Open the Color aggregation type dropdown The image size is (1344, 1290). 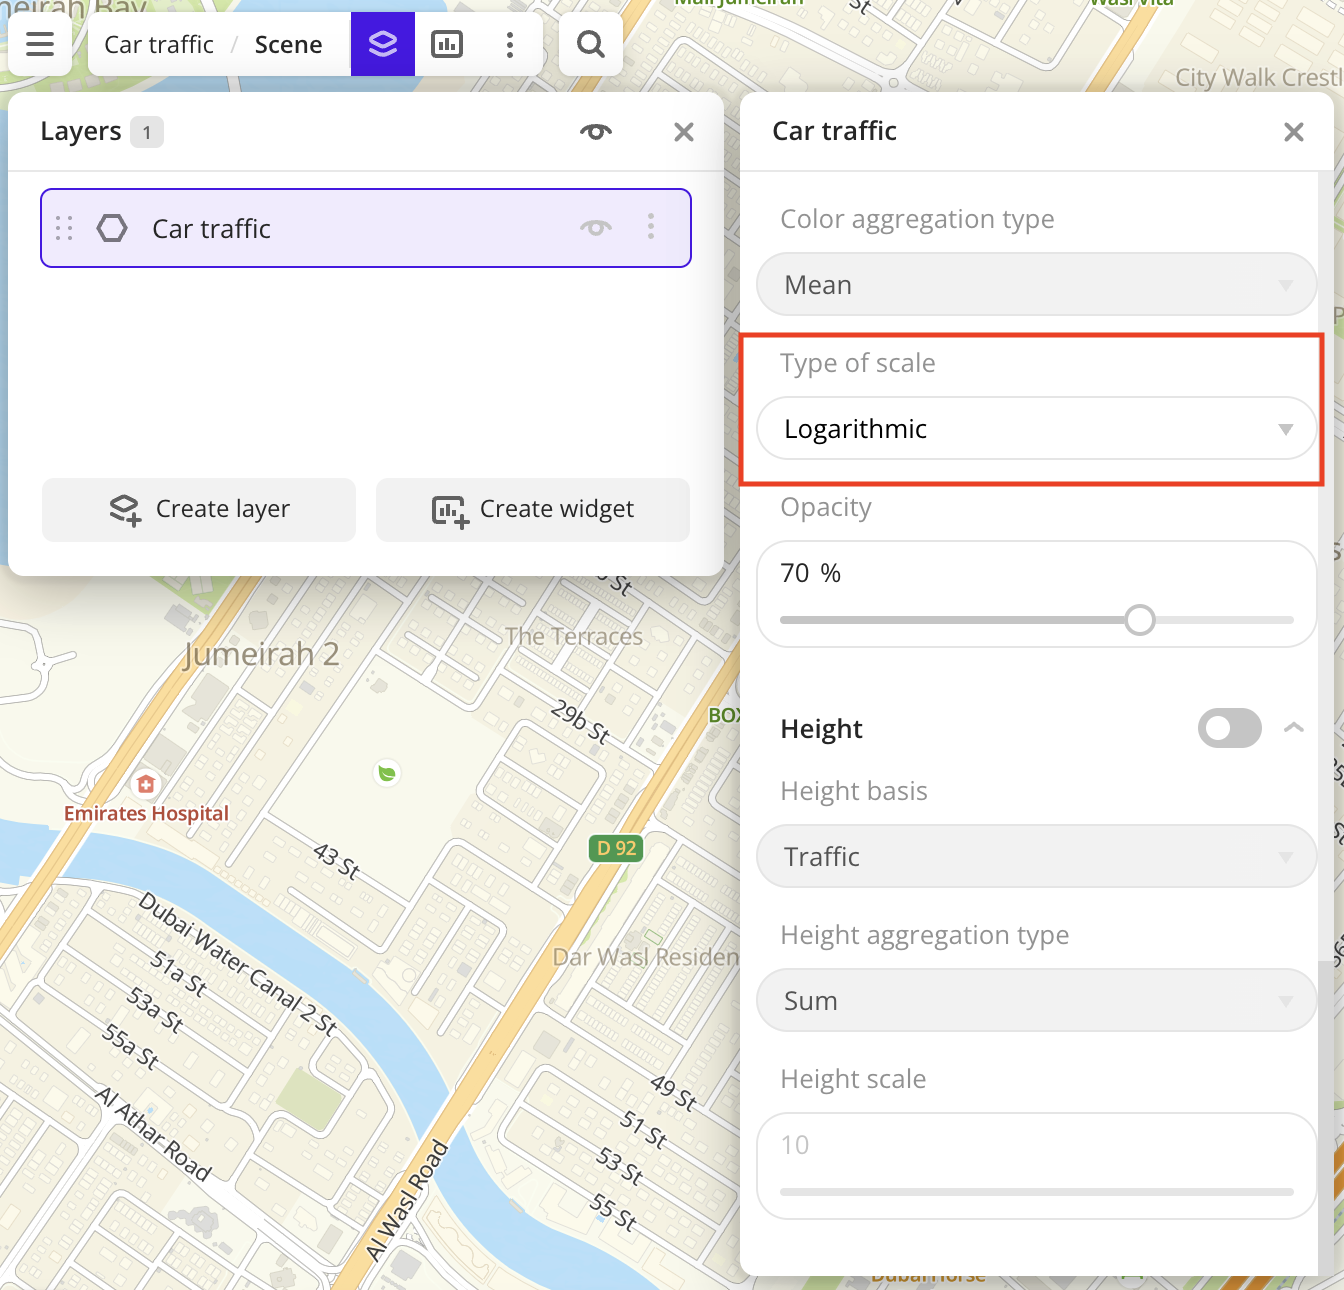[x=1037, y=284]
